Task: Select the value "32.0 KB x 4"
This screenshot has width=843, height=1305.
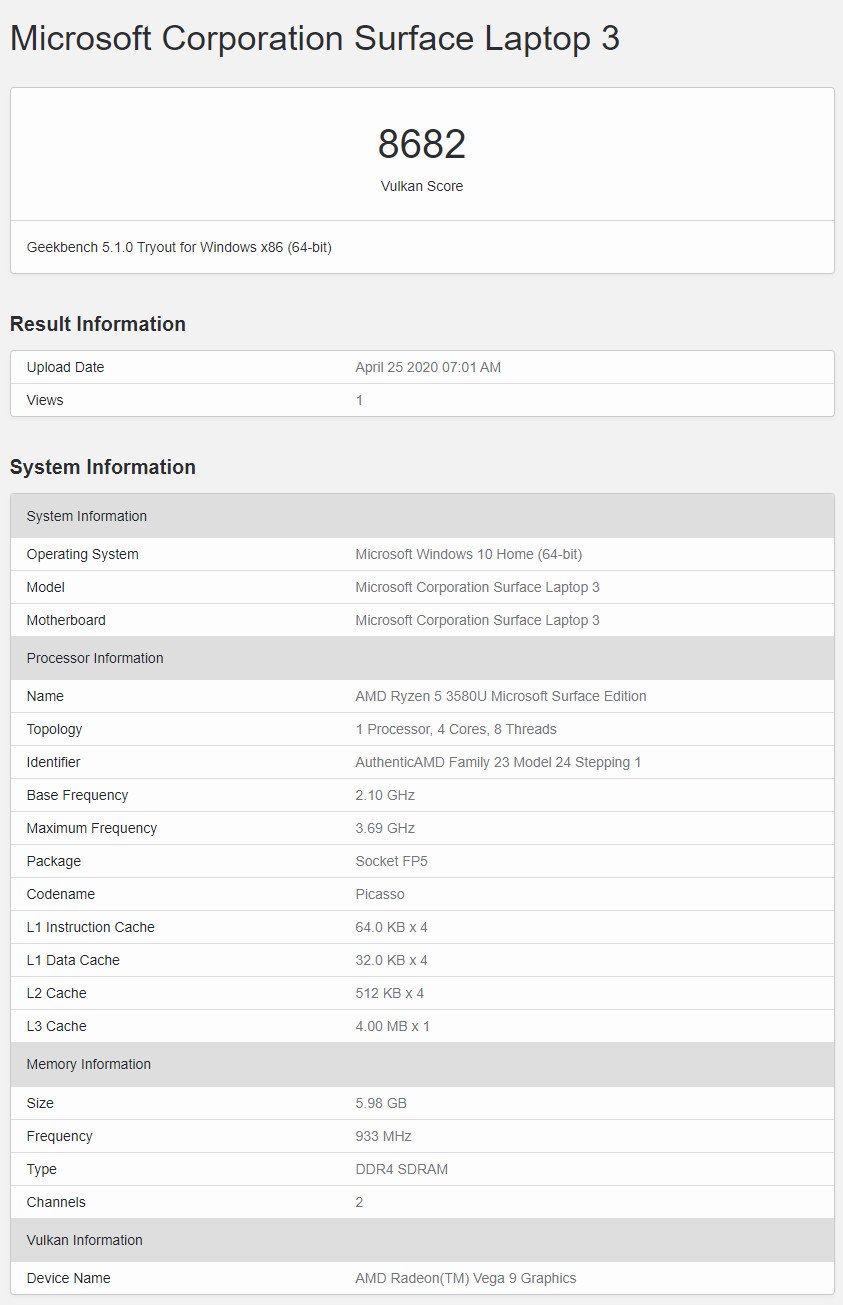Action: [392, 960]
